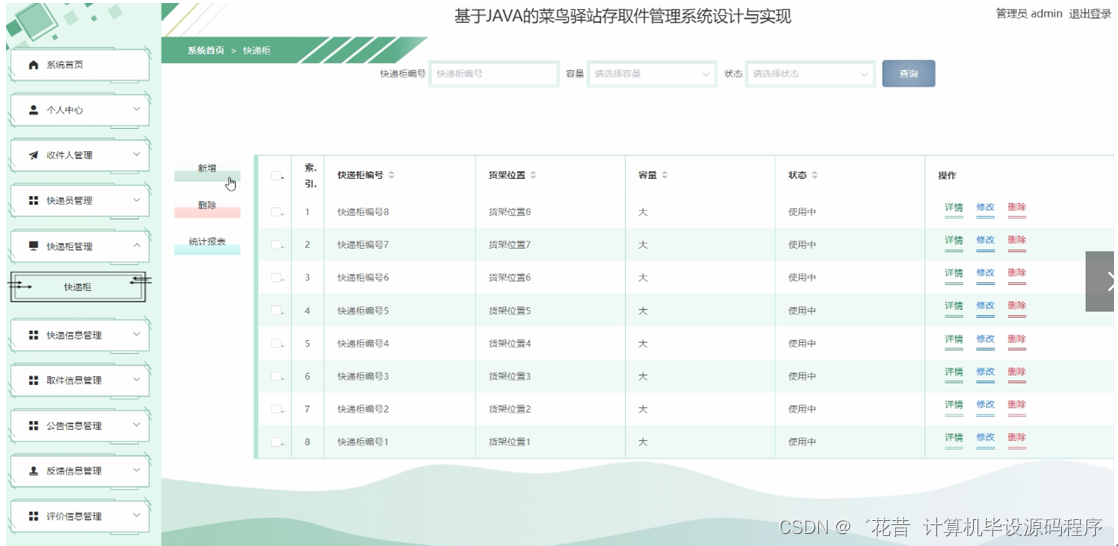This screenshot has width=1118, height=546.
Task: Sort by 货架位置 column arrows
Action: 533,175
